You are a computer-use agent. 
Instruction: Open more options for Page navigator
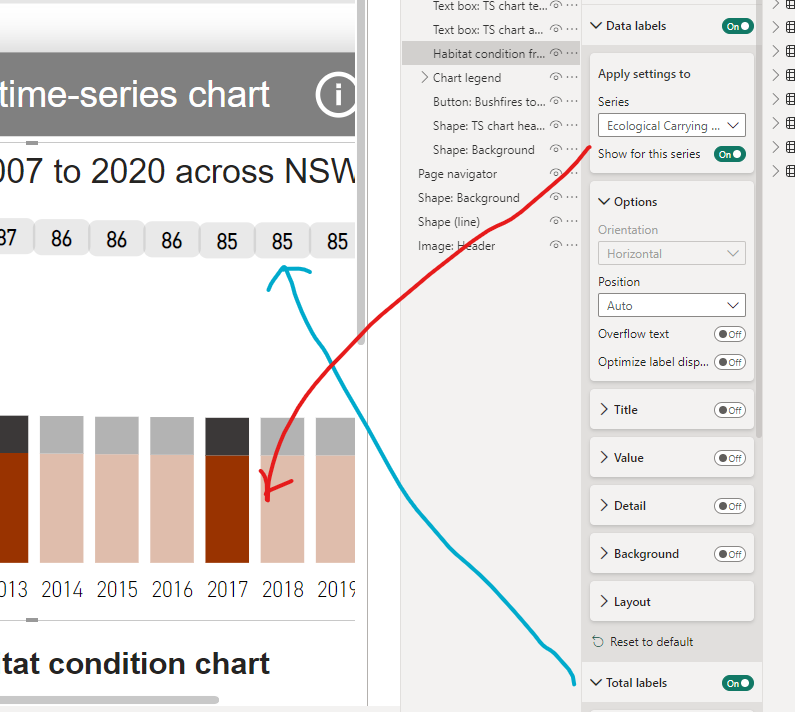tap(572, 173)
